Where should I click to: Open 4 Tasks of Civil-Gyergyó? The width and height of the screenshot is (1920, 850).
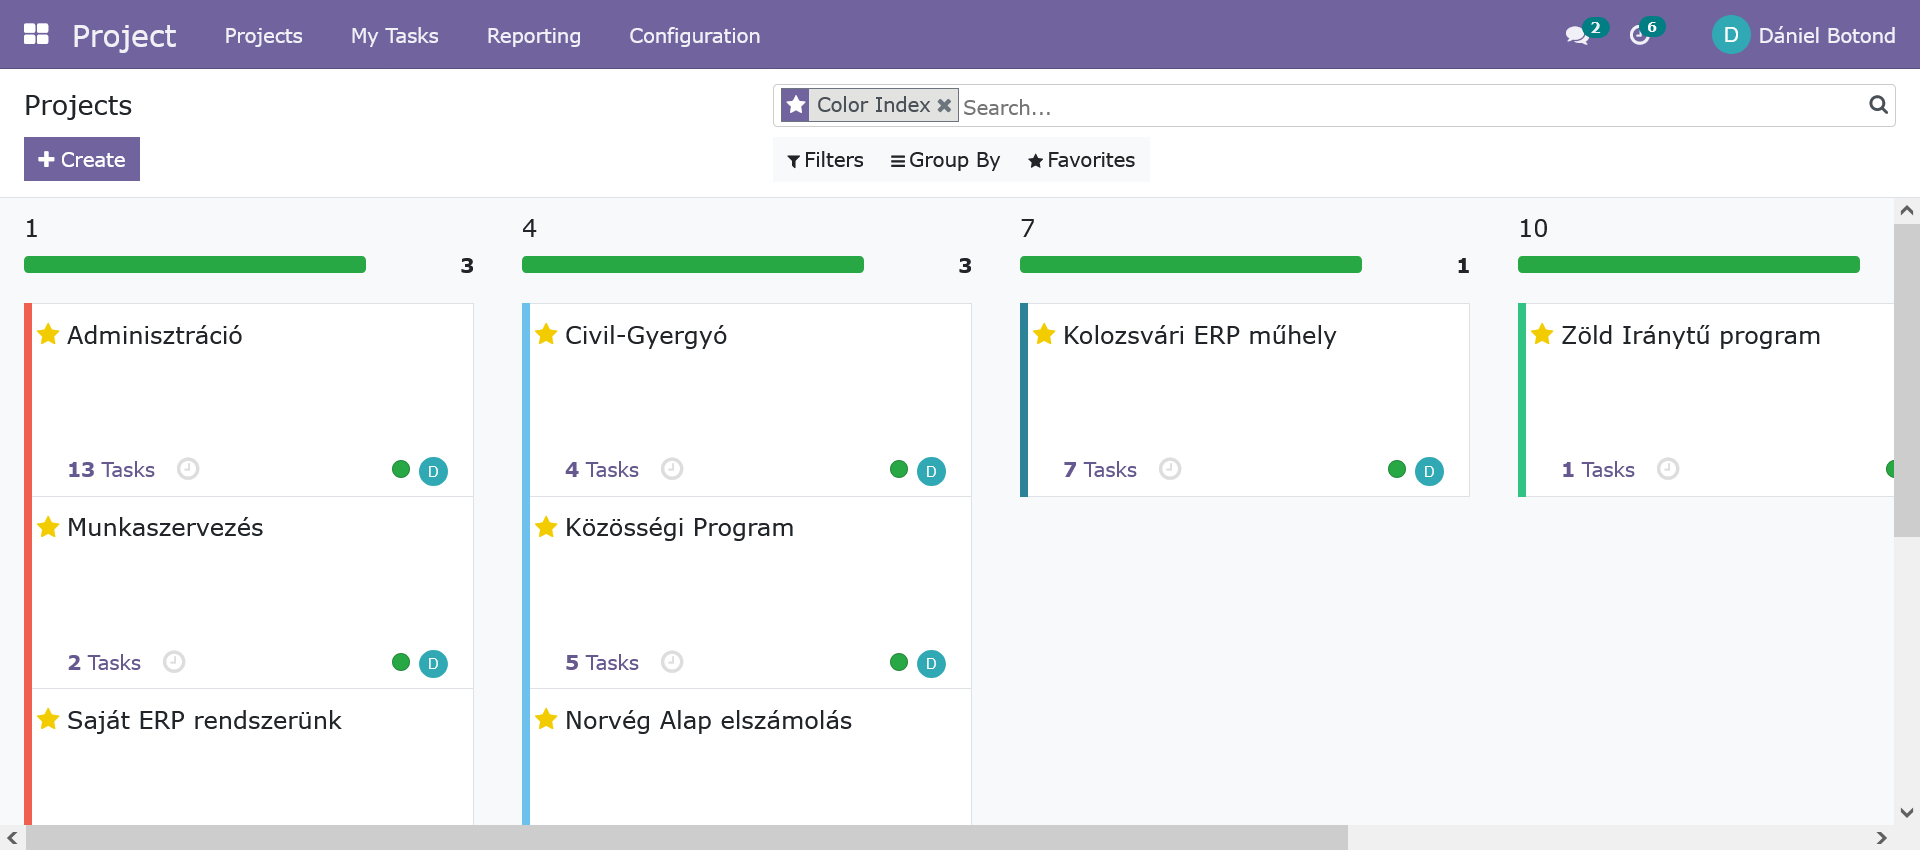602,469
